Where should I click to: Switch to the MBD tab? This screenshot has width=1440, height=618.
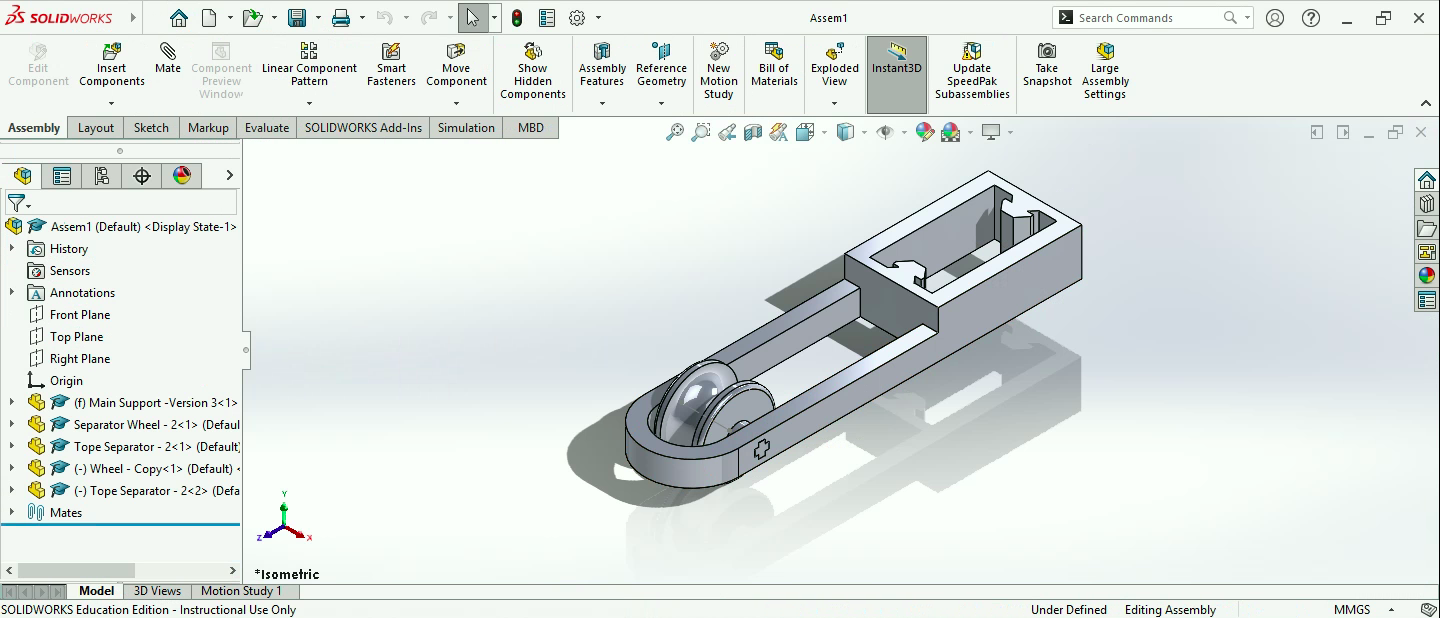531,128
